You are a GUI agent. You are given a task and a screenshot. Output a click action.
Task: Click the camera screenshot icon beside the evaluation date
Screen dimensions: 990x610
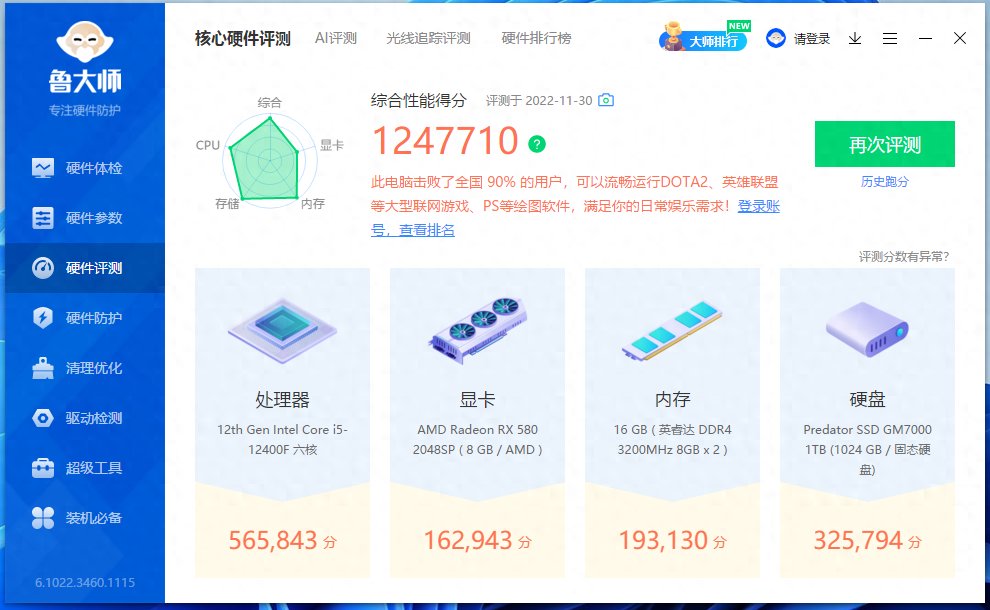coord(606,101)
